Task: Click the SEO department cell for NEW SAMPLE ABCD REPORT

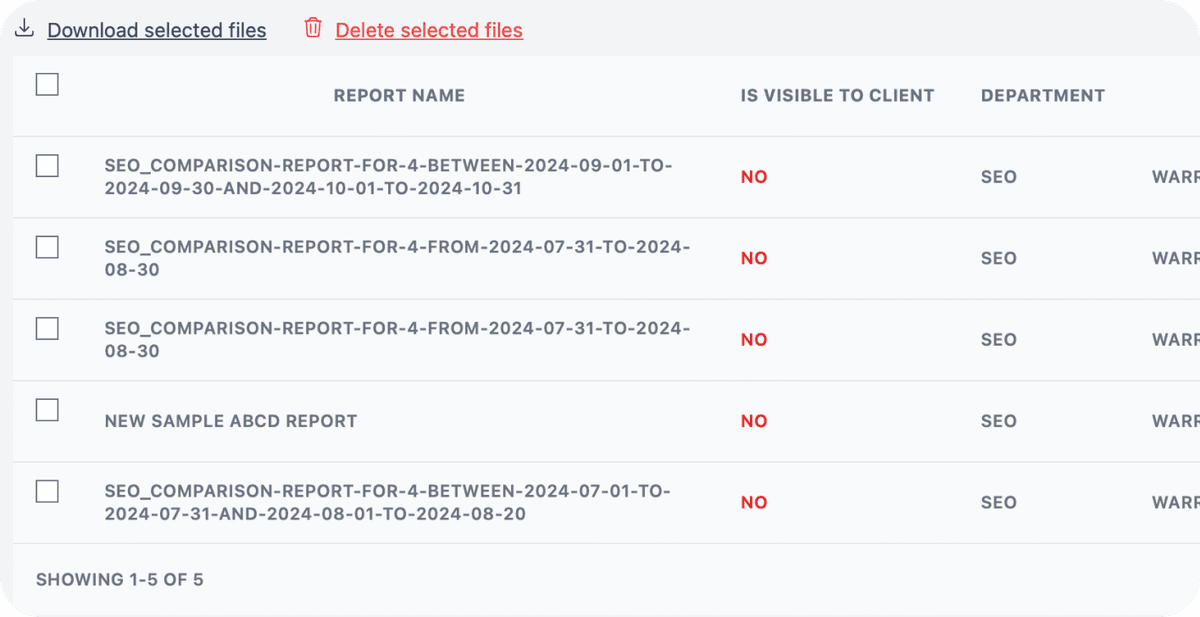Action: (x=999, y=421)
